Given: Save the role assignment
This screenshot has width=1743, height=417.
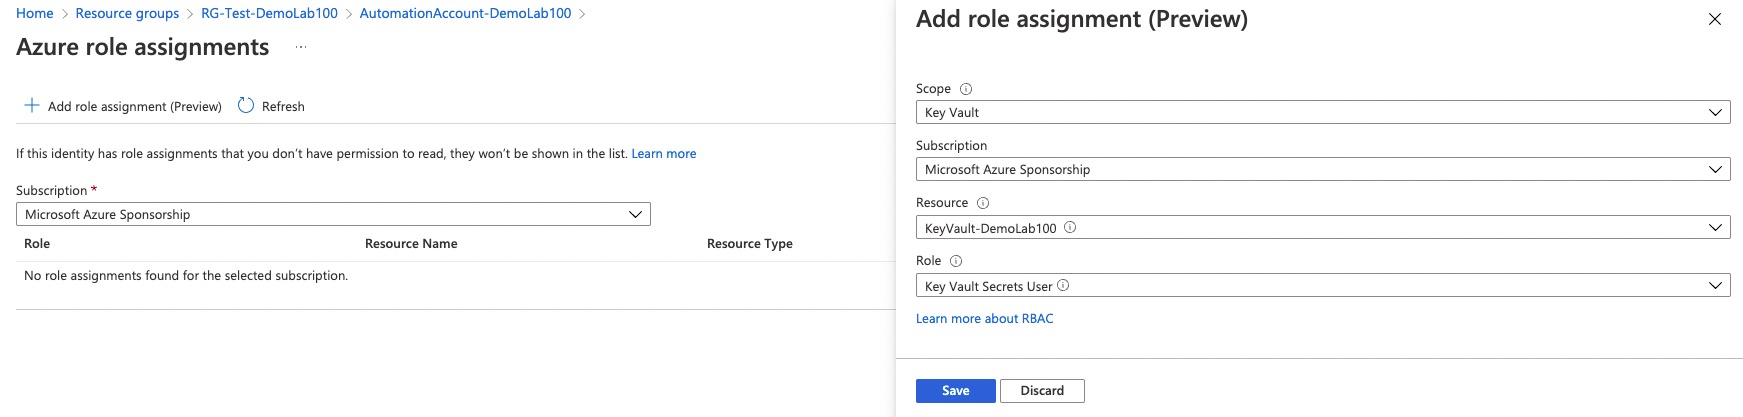Looking at the screenshot, I should [x=955, y=391].
